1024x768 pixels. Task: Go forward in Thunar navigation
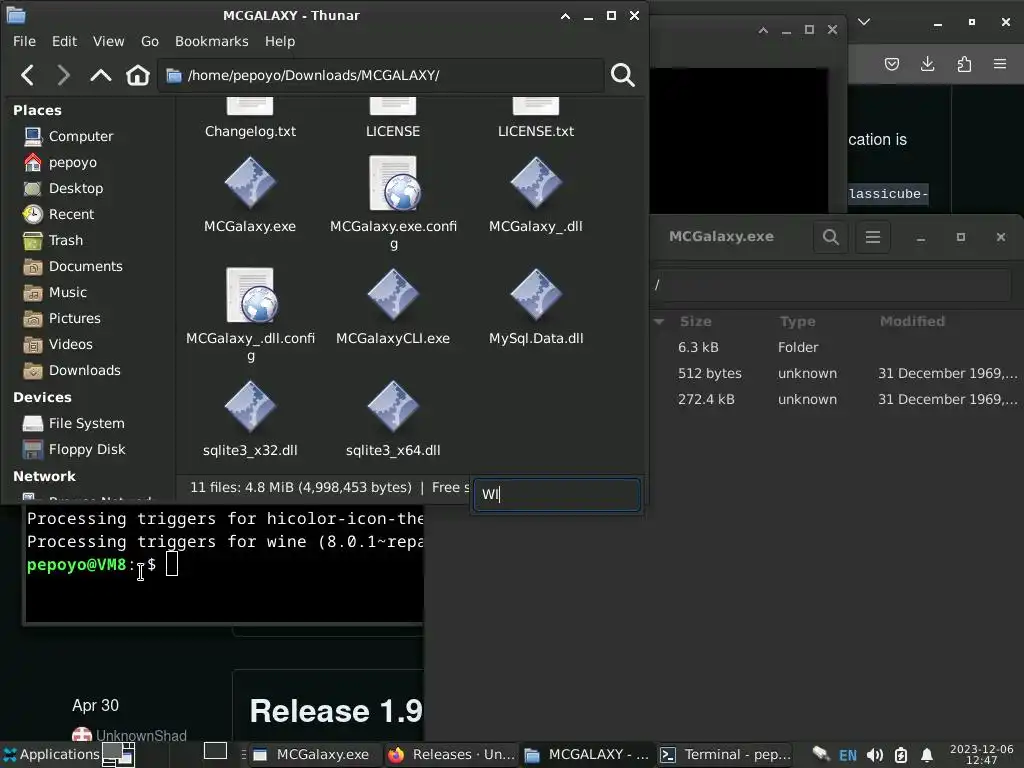pos(63,75)
